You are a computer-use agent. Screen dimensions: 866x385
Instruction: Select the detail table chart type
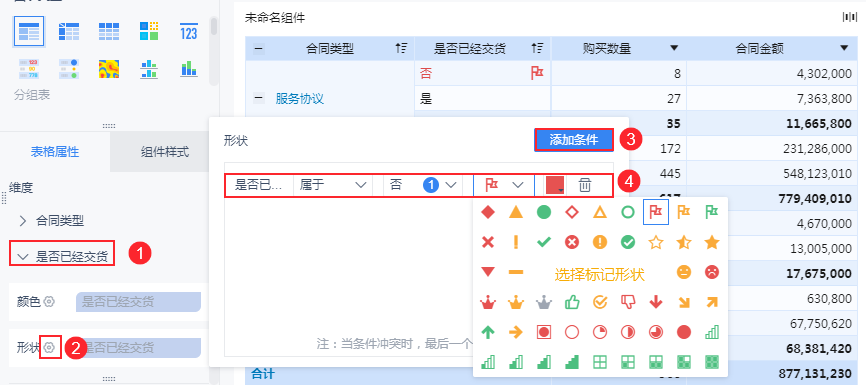[x=109, y=31]
